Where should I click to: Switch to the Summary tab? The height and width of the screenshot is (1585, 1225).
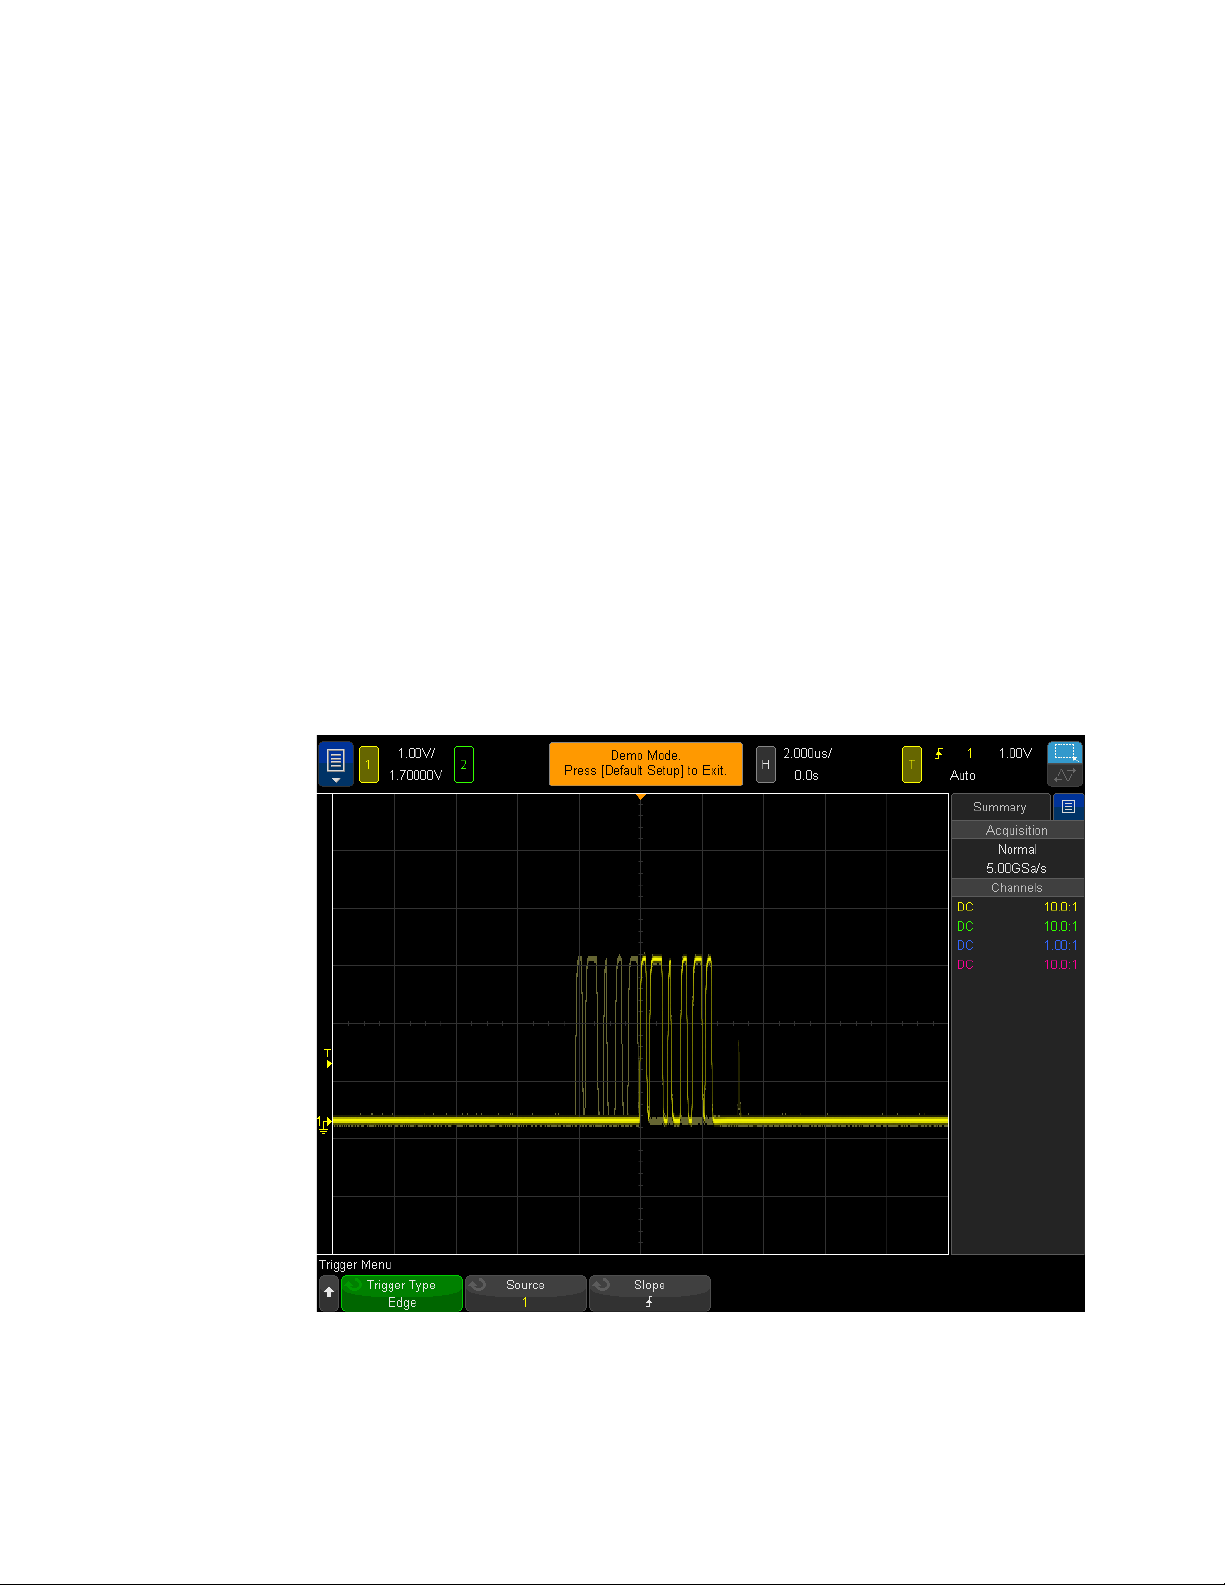coord(1000,807)
